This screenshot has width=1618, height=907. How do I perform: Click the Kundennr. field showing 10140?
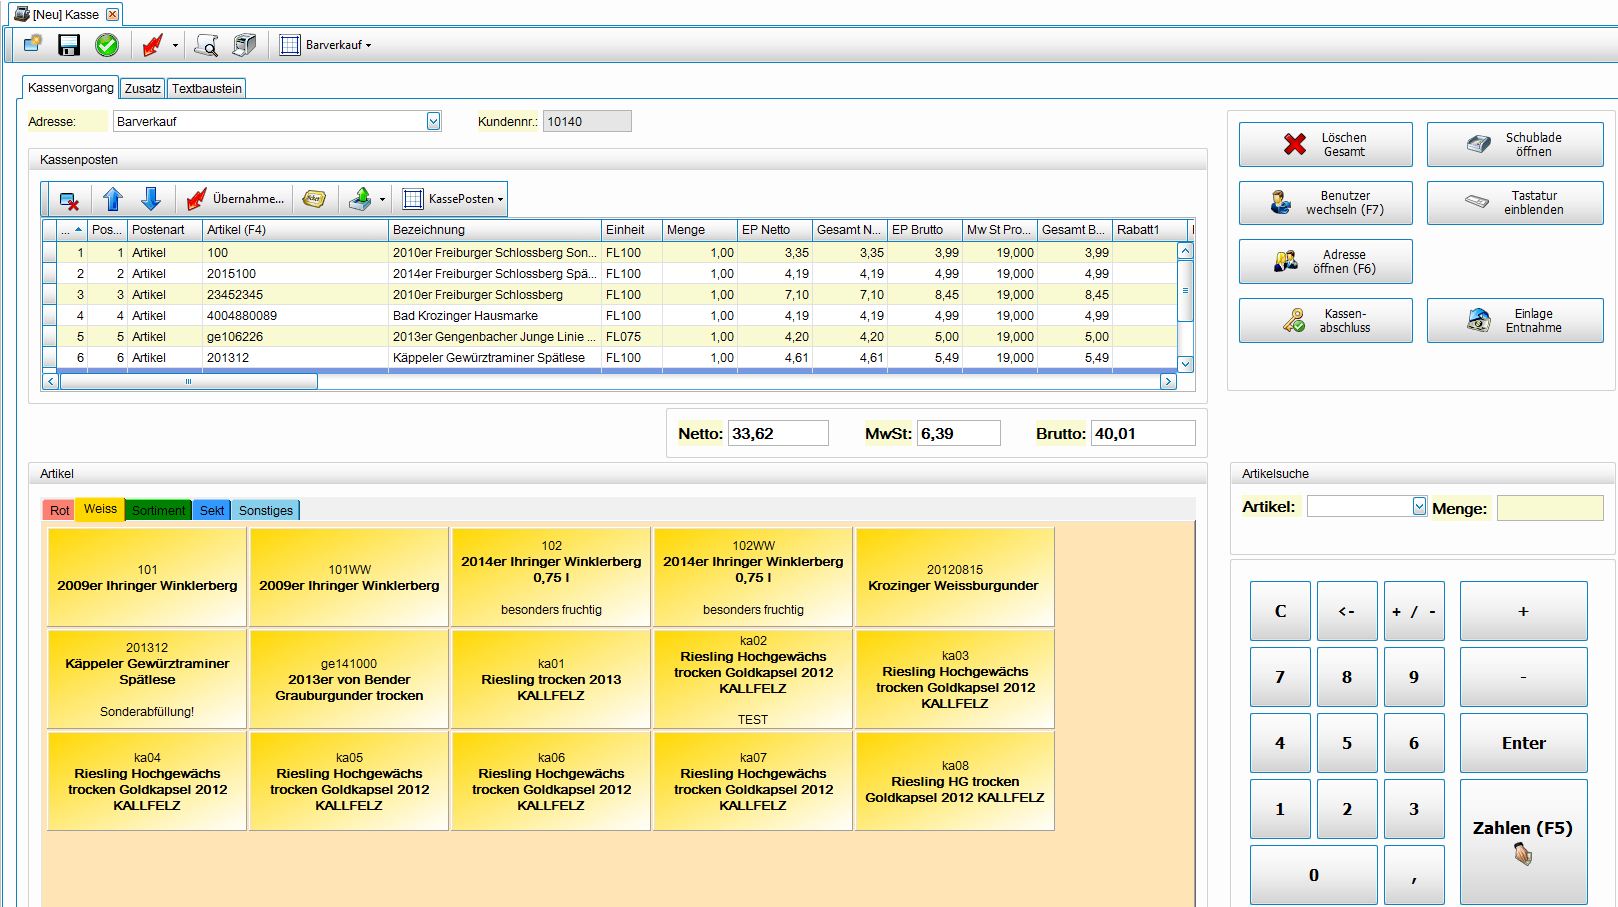pyautogui.click(x=587, y=121)
